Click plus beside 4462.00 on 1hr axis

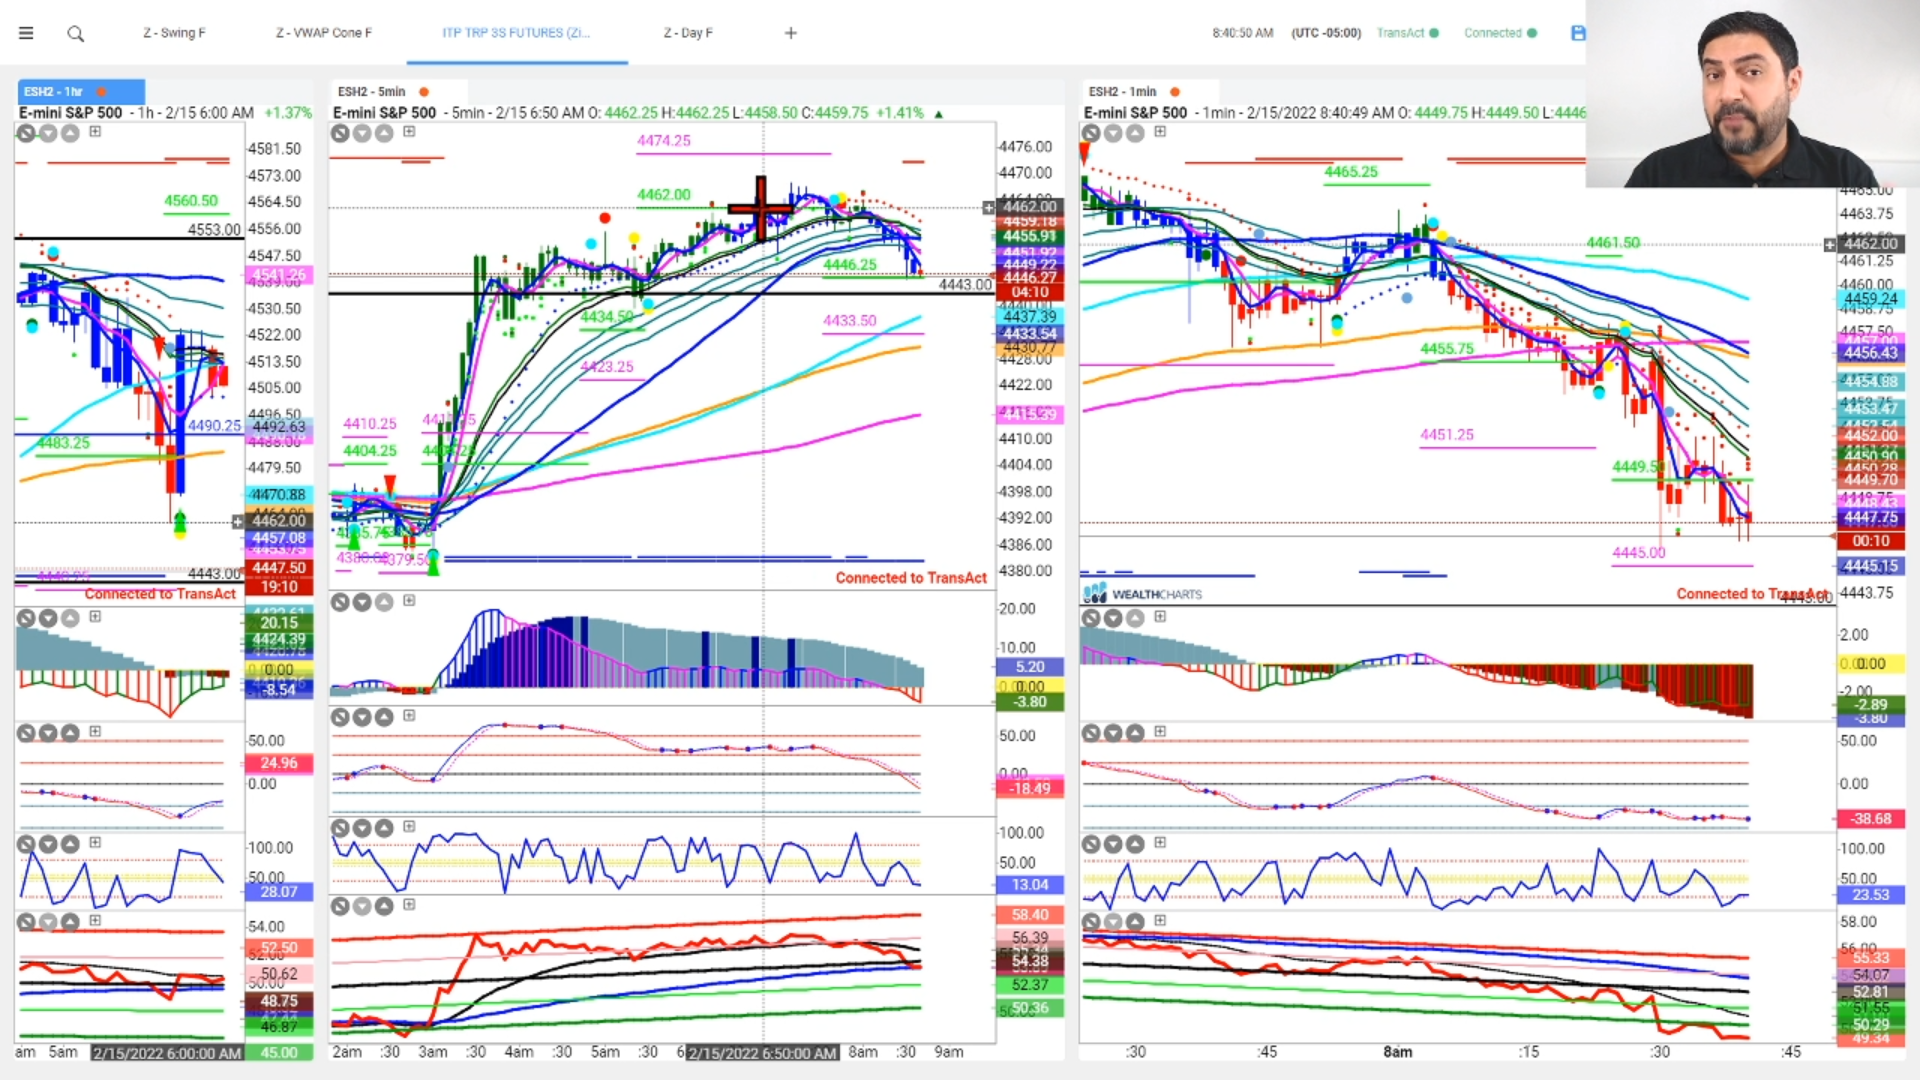[237, 521]
